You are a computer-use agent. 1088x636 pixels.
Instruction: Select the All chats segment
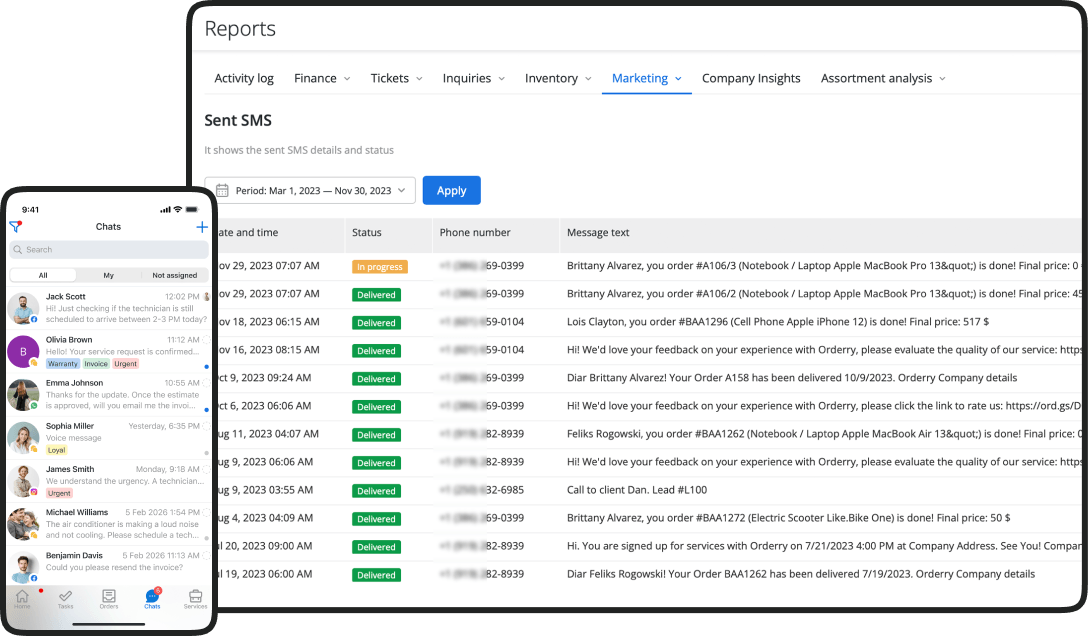[x=43, y=275]
